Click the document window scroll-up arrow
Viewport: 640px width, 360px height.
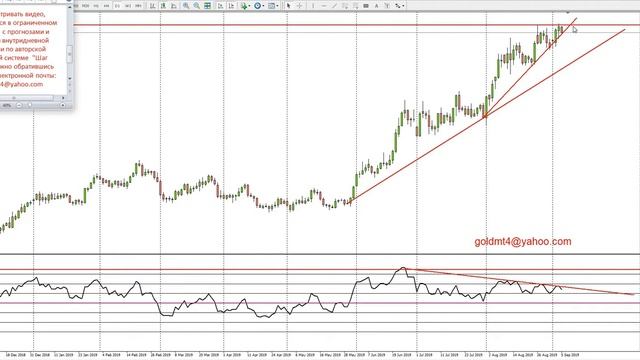[69, 7]
